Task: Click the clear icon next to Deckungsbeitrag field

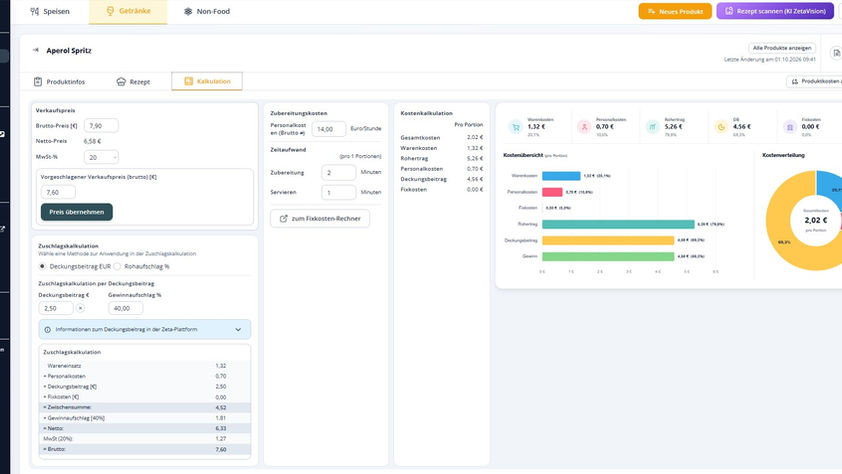Action: pyautogui.click(x=81, y=308)
